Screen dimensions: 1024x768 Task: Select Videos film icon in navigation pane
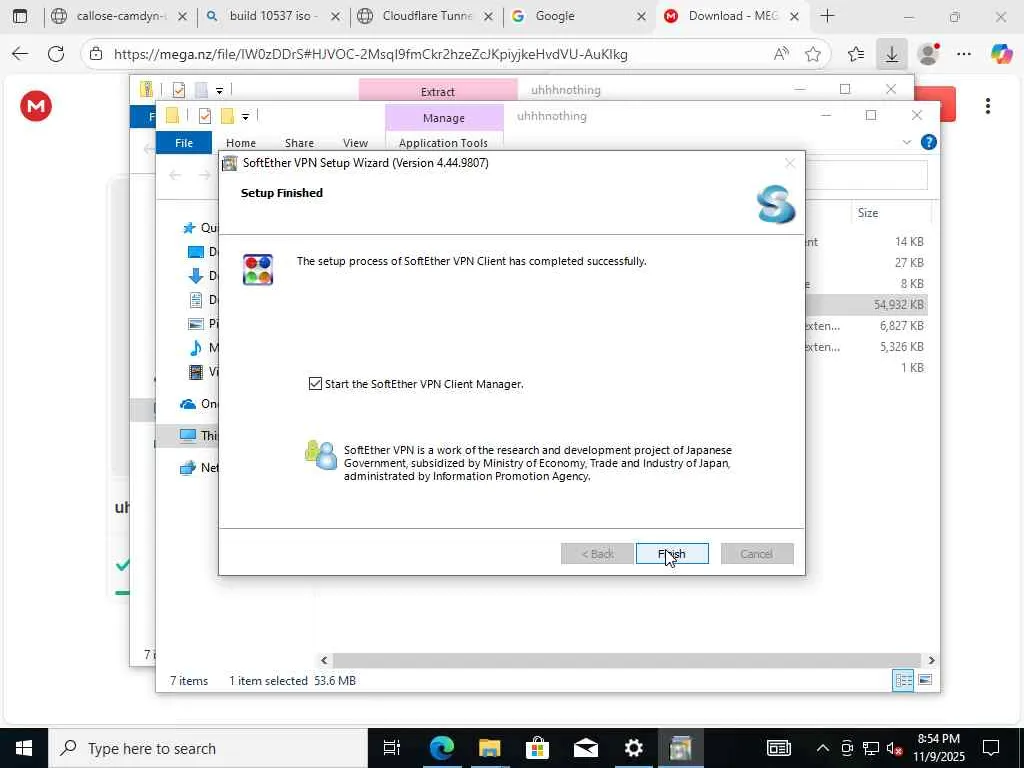click(196, 372)
